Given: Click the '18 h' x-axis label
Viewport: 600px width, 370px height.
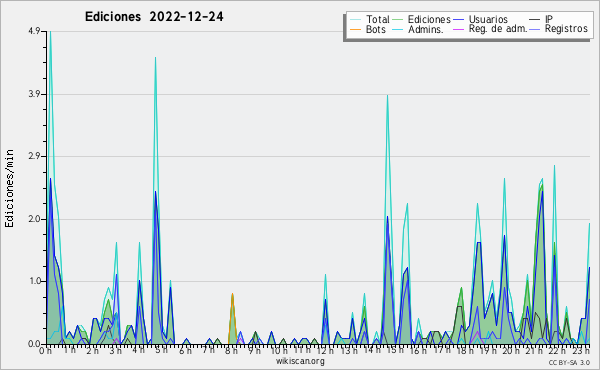Looking at the screenshot, I should pyautogui.click(x=465, y=350).
